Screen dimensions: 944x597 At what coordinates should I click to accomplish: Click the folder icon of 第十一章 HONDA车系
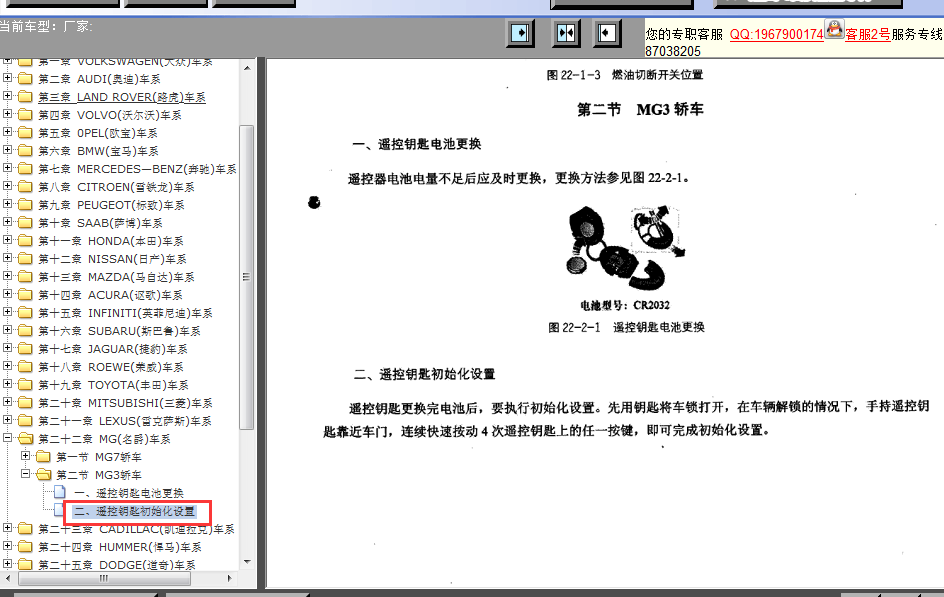click(25, 241)
